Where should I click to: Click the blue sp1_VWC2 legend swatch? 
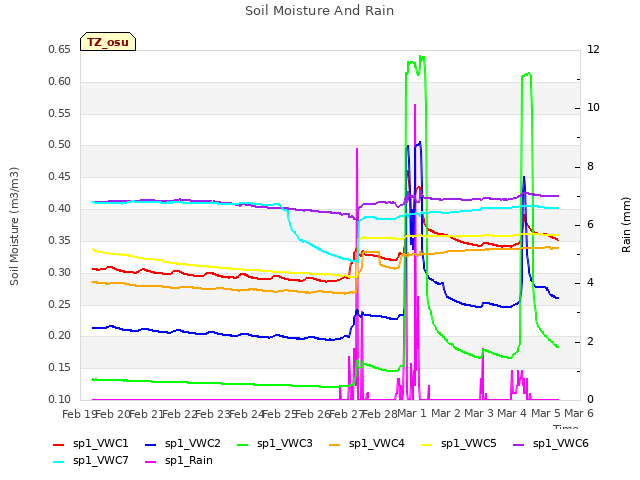pyautogui.click(x=151, y=444)
